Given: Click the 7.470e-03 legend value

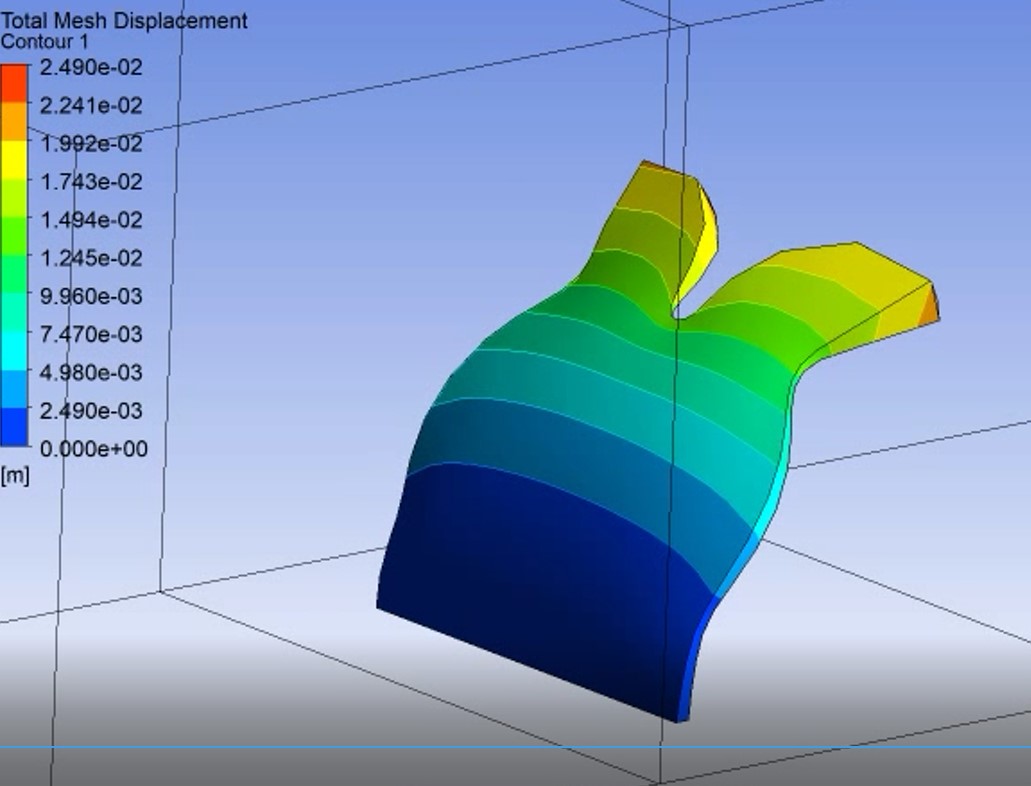Looking at the screenshot, I should (x=91, y=334).
